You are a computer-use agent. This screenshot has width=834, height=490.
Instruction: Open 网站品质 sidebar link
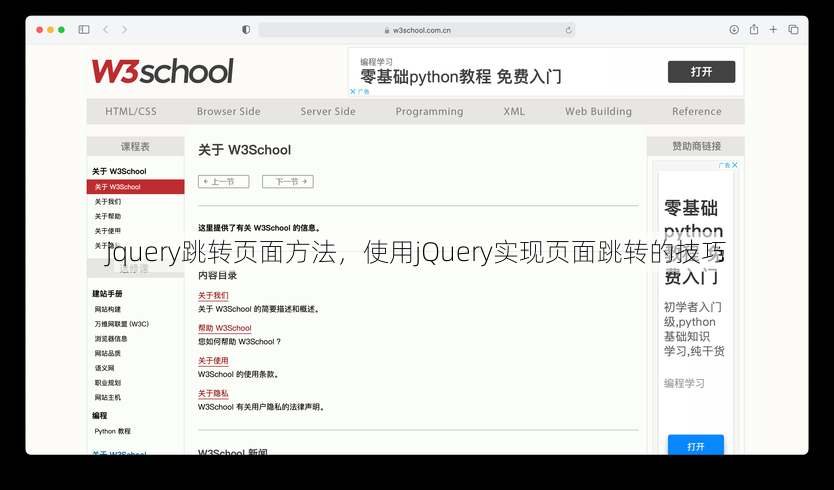(108, 353)
